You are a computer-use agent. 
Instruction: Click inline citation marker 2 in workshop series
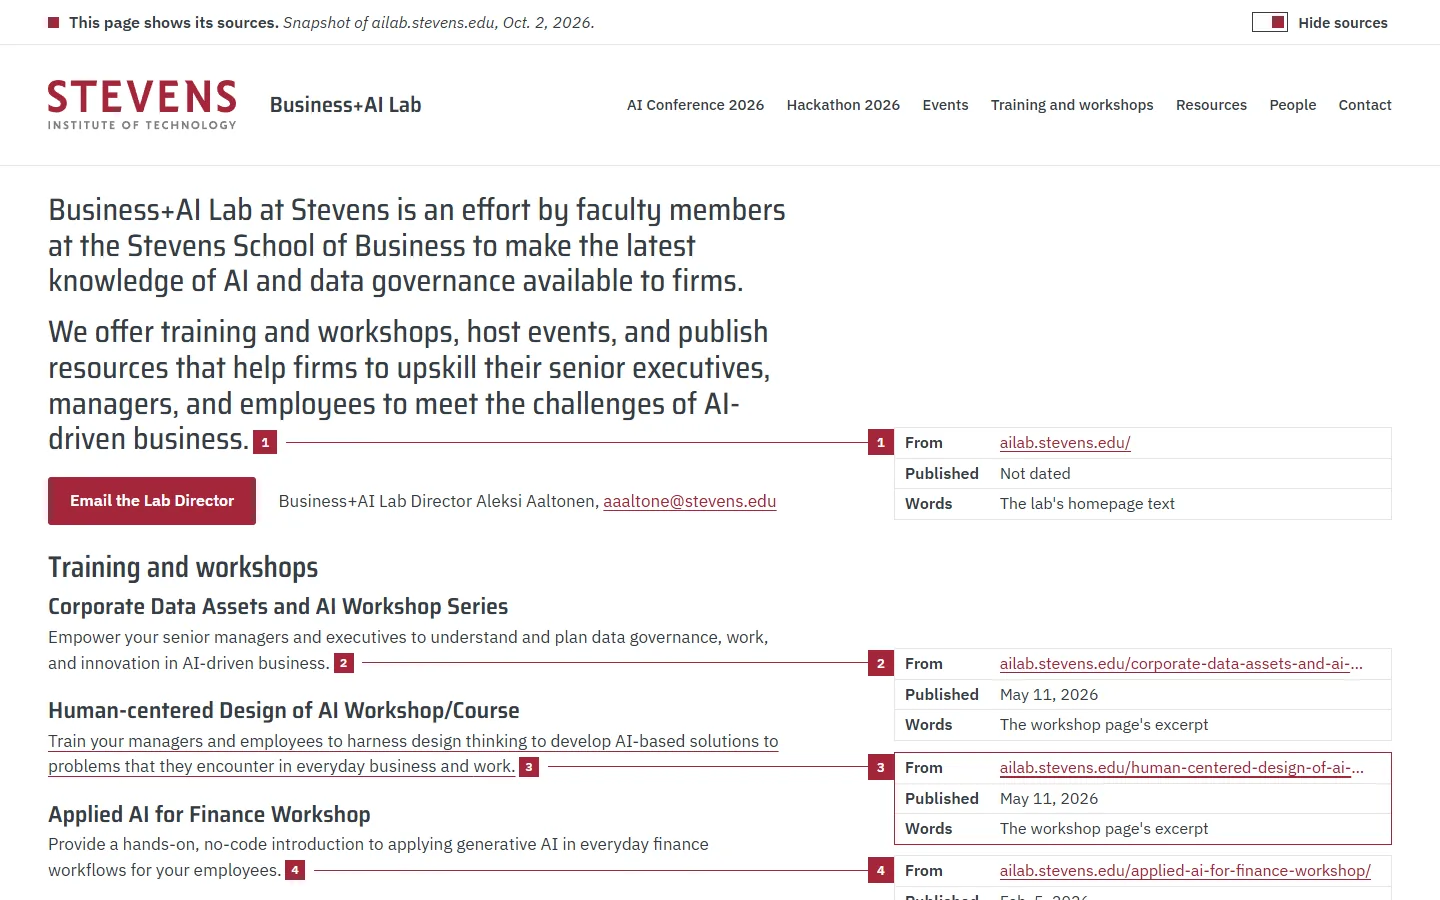pos(344,663)
